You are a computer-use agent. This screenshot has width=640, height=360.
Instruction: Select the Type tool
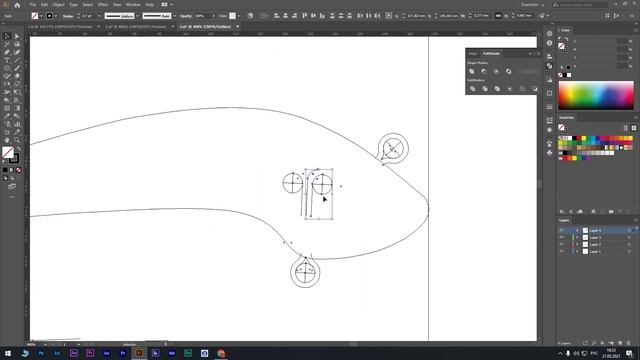click(7, 60)
